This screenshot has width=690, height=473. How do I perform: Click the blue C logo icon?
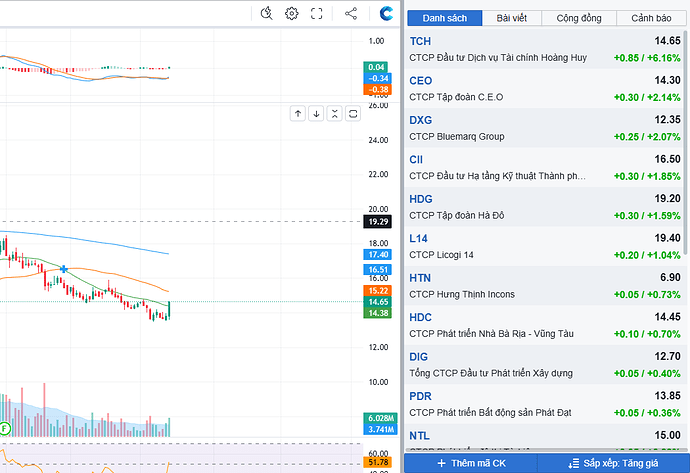tap(386, 14)
